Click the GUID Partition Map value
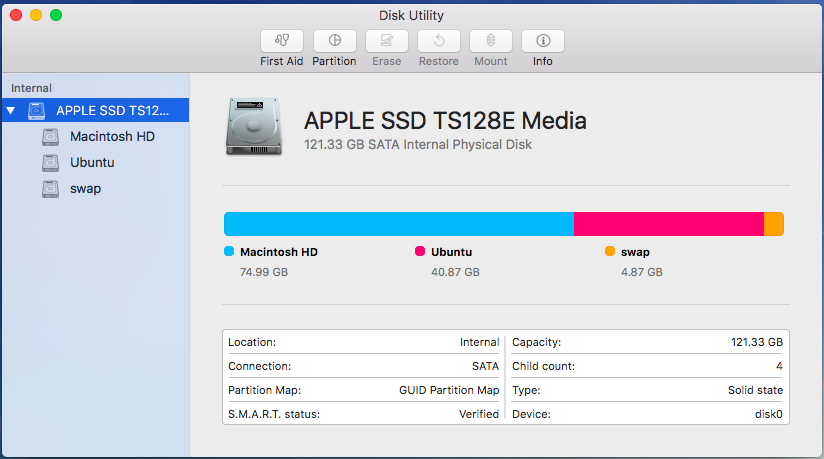Viewport: 824px width, 459px height. click(449, 390)
